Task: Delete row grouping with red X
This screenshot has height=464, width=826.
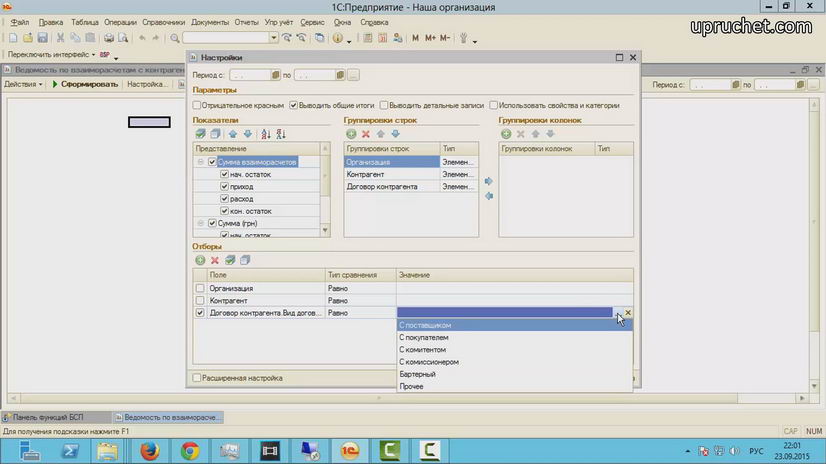Action: pos(366,134)
